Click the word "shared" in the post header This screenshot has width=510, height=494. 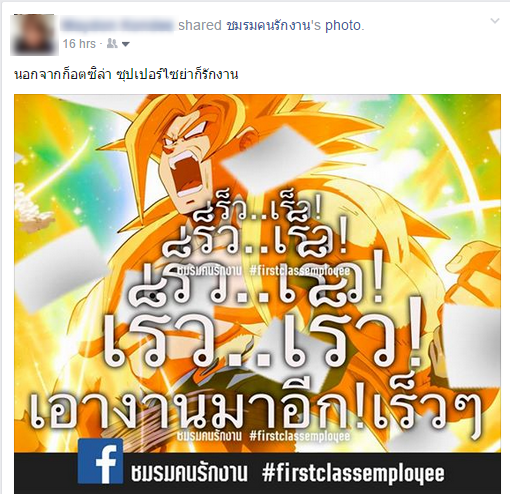(x=200, y=26)
